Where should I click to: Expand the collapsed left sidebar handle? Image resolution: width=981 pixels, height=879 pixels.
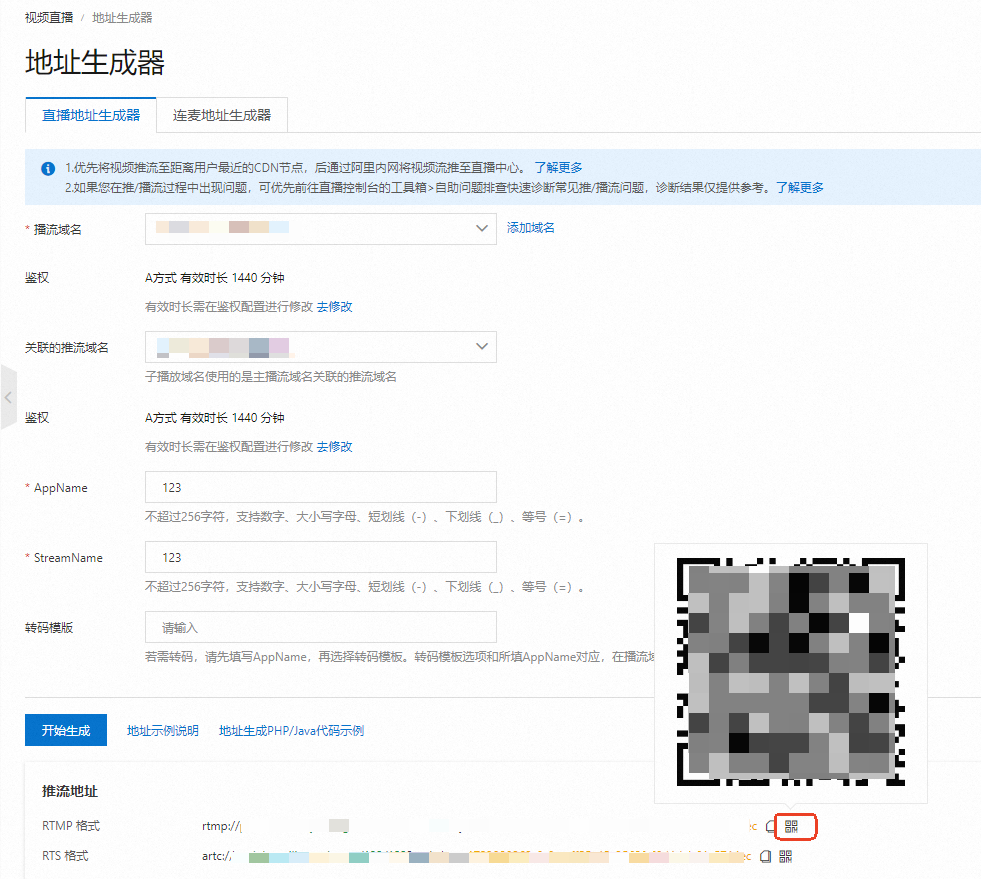(8, 397)
